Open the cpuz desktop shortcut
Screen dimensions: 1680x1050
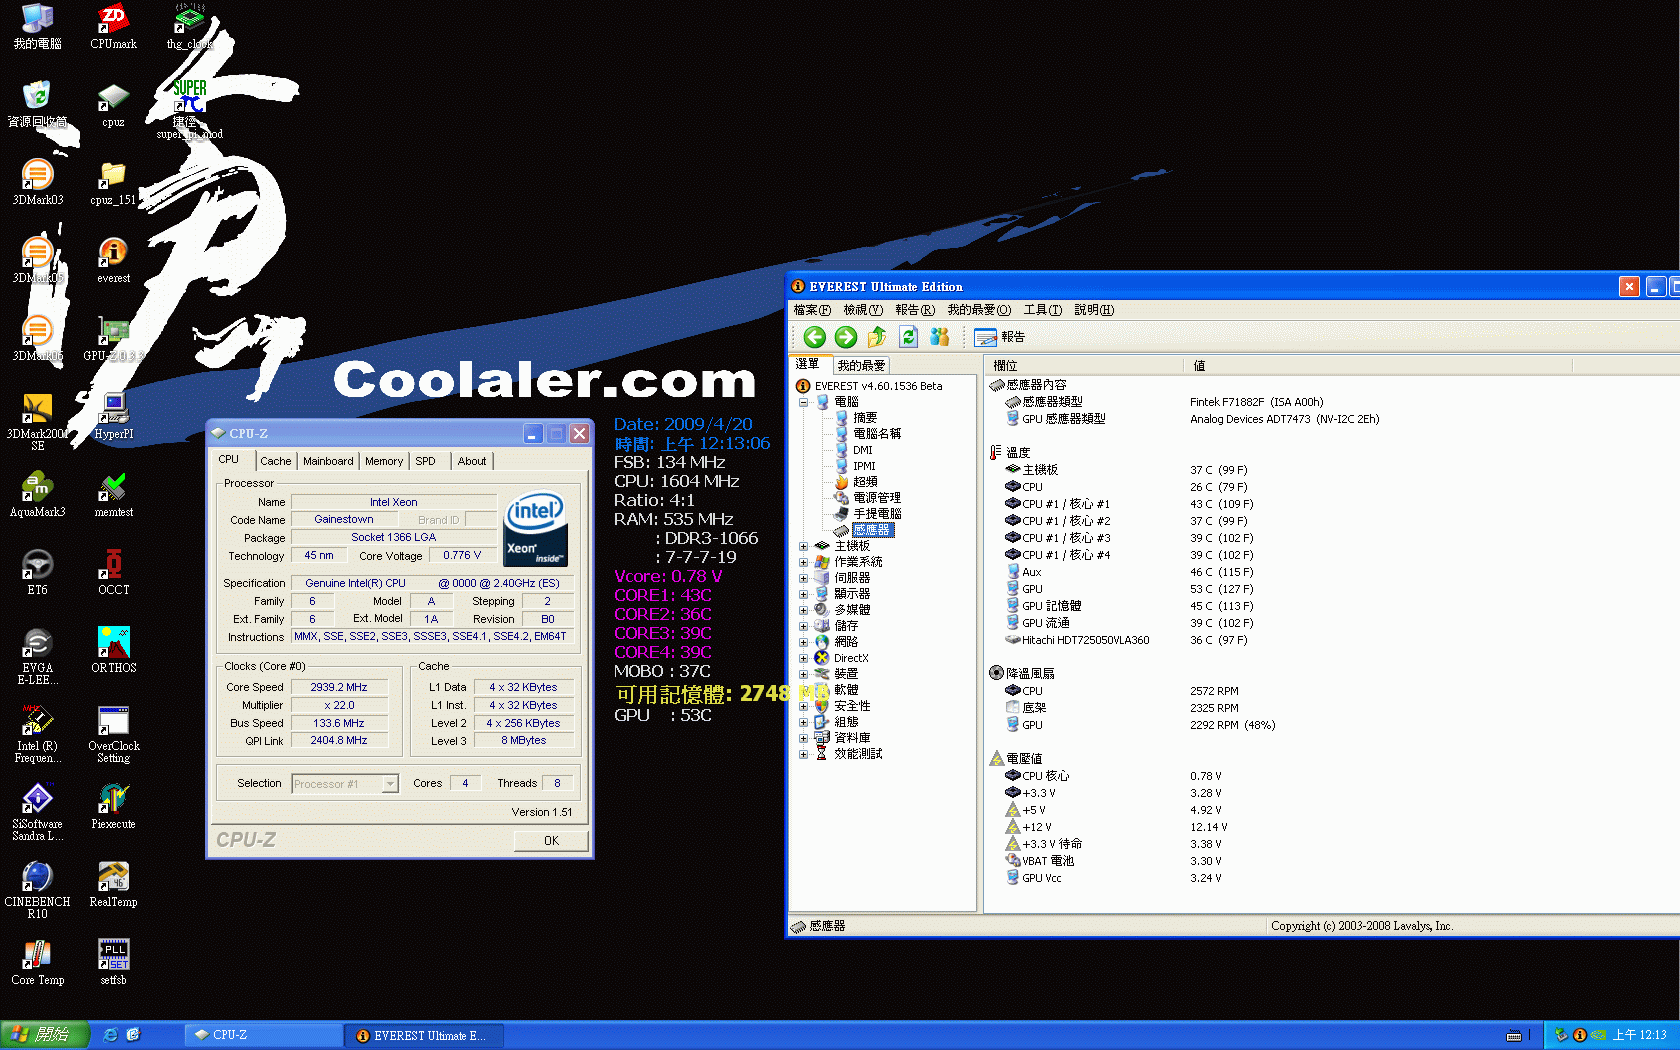(113, 105)
